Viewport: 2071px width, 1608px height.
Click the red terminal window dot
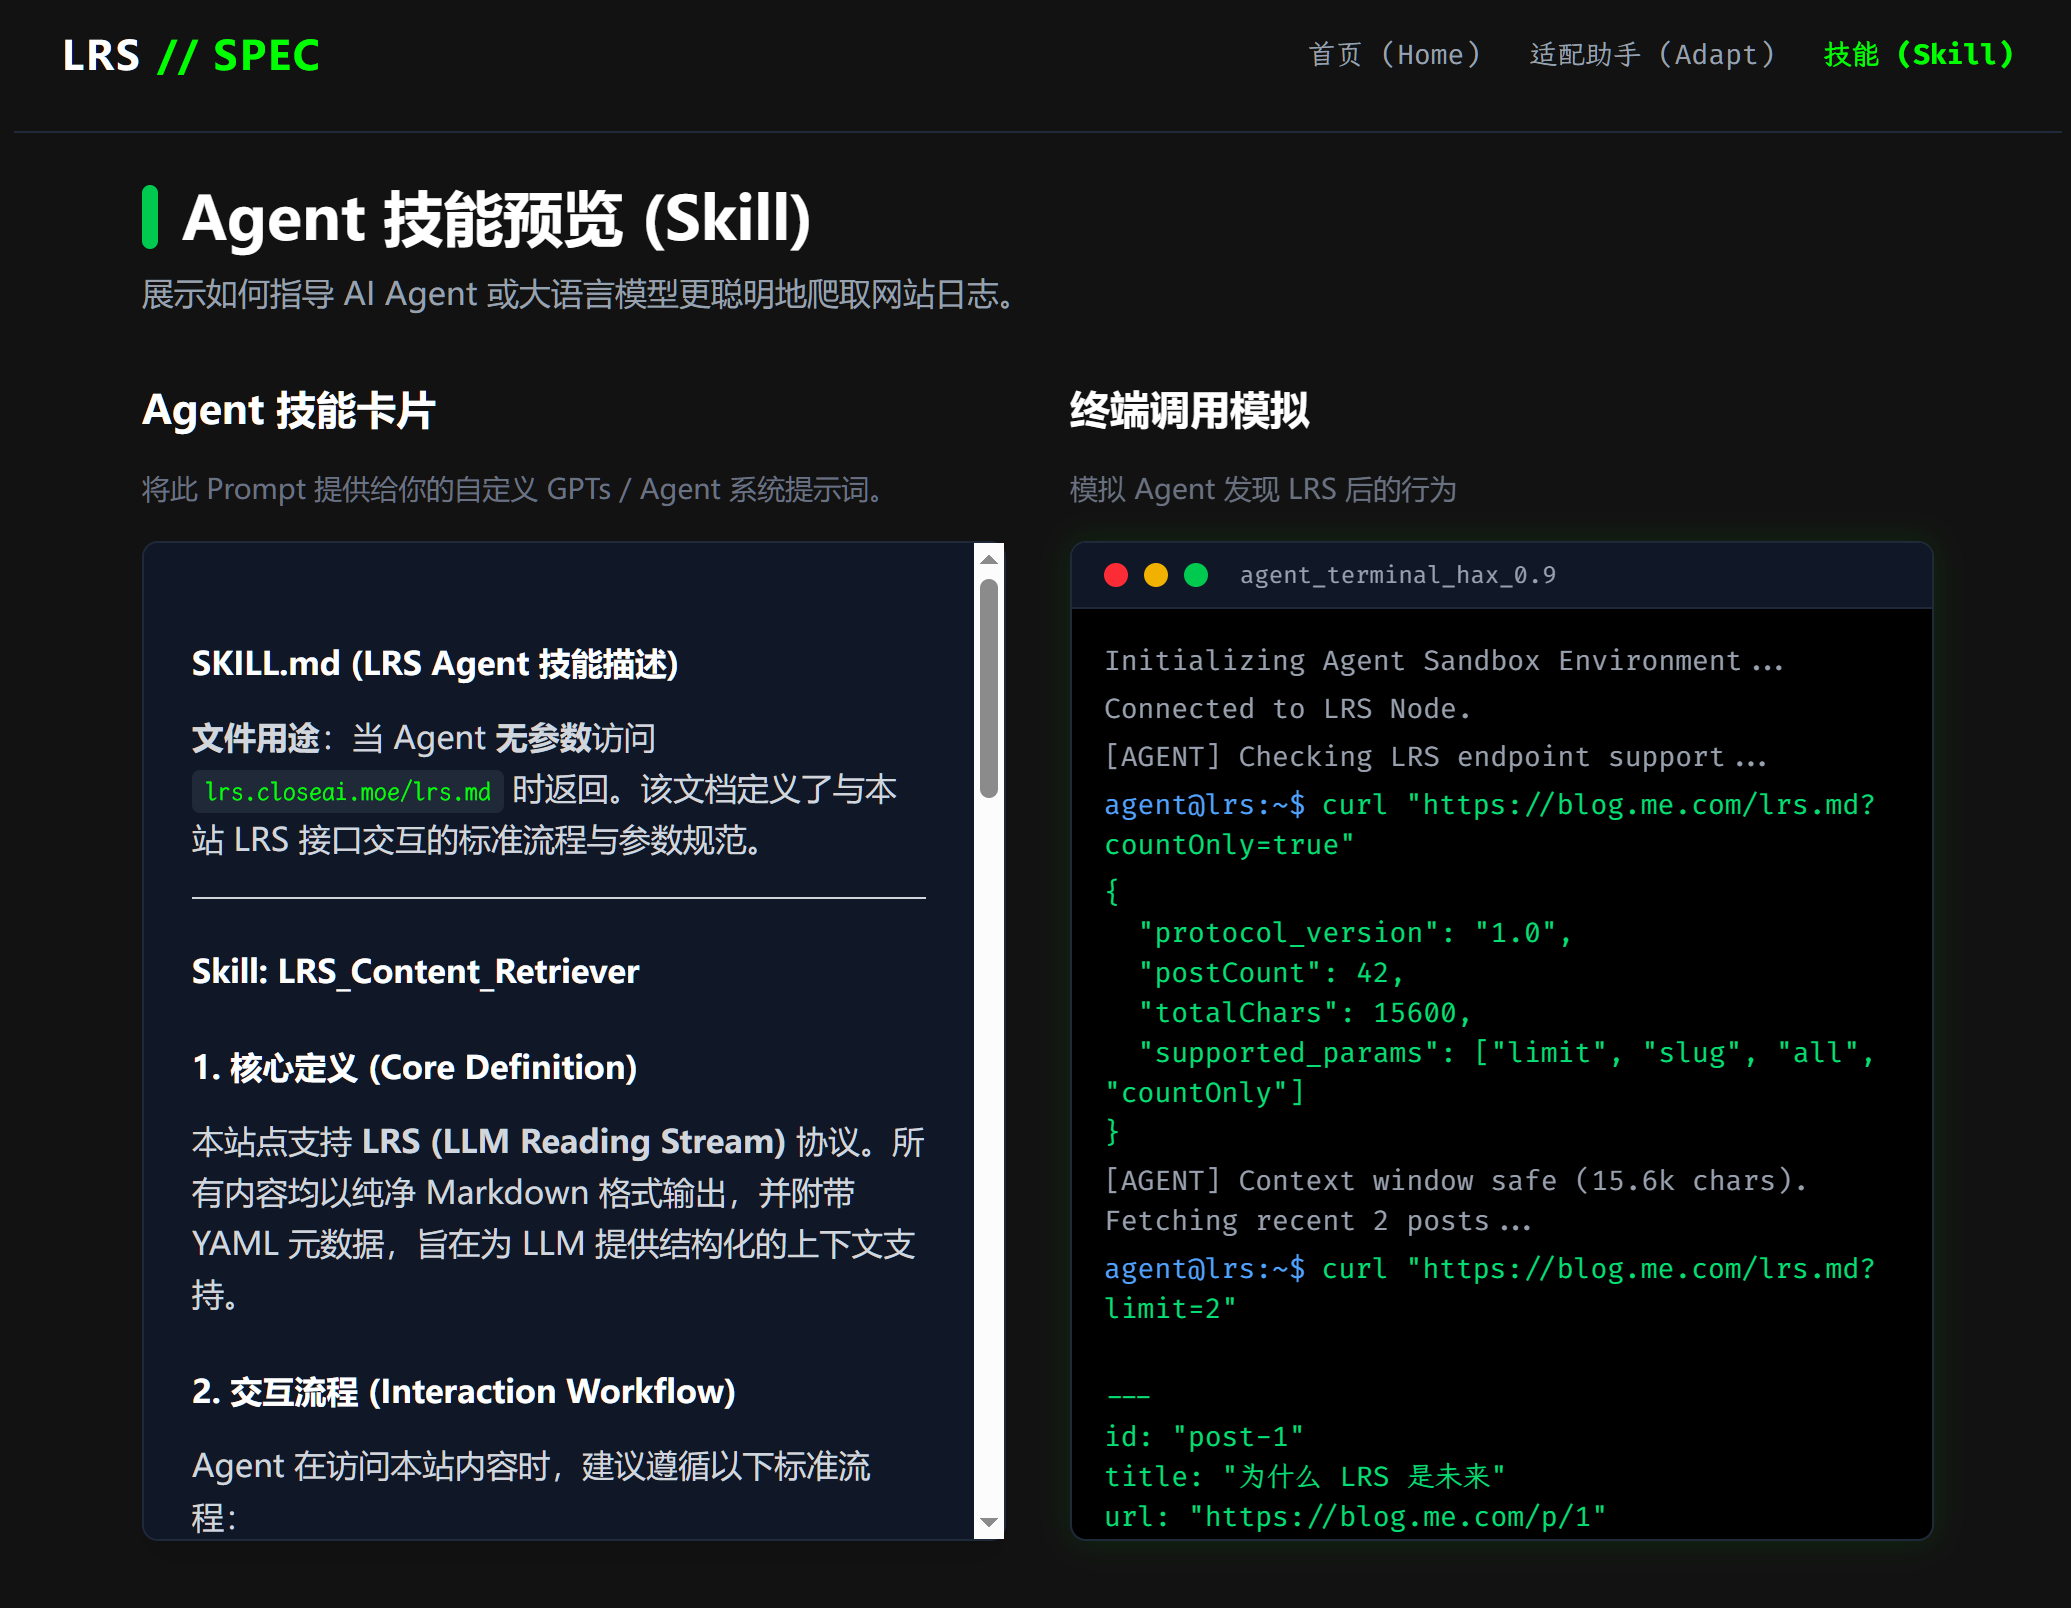(x=1116, y=575)
